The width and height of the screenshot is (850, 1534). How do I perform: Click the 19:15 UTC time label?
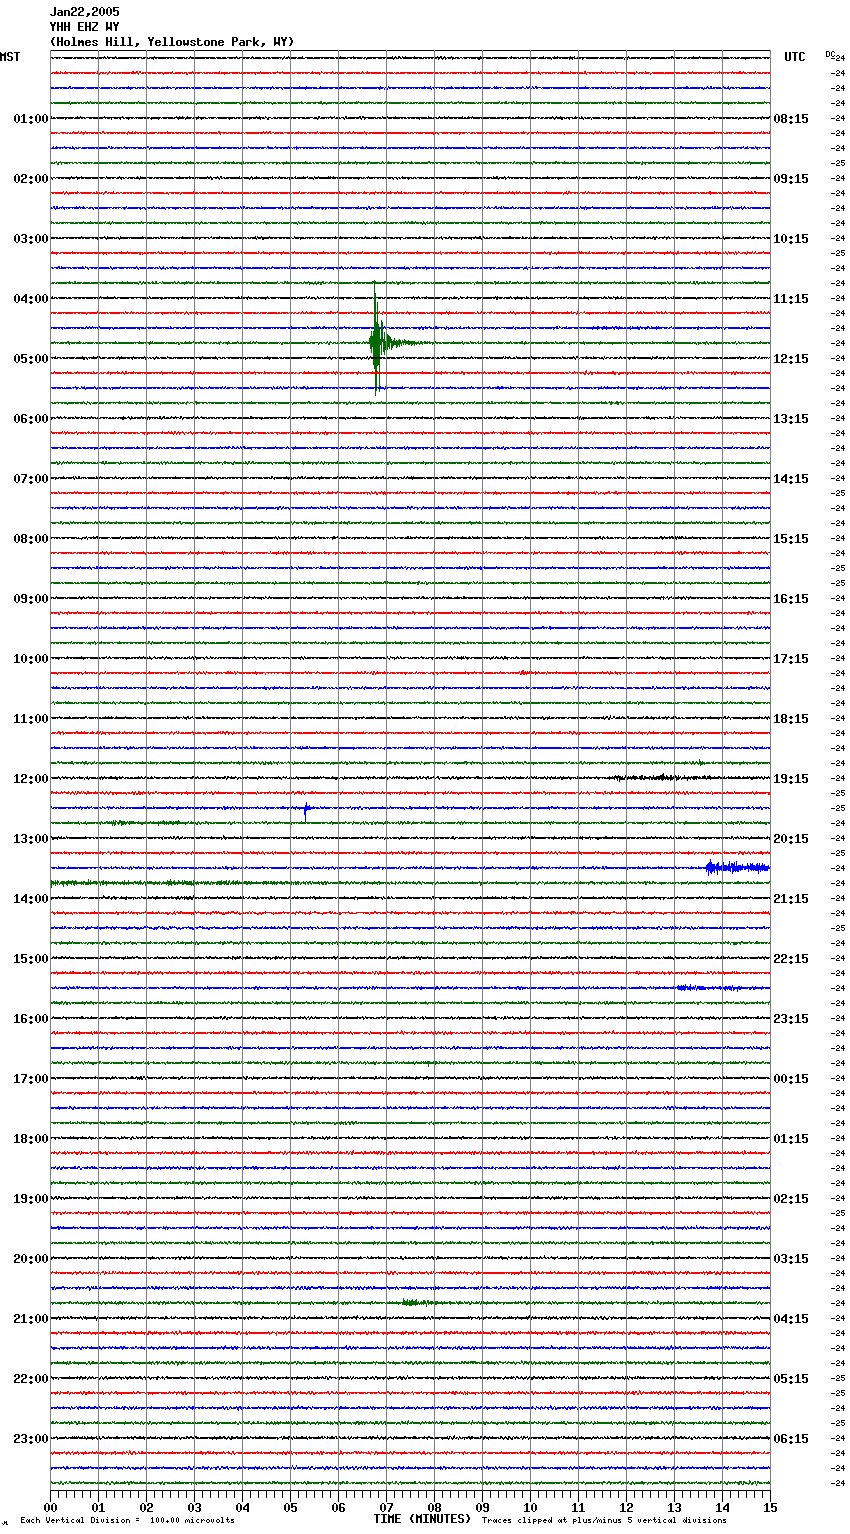[x=791, y=779]
